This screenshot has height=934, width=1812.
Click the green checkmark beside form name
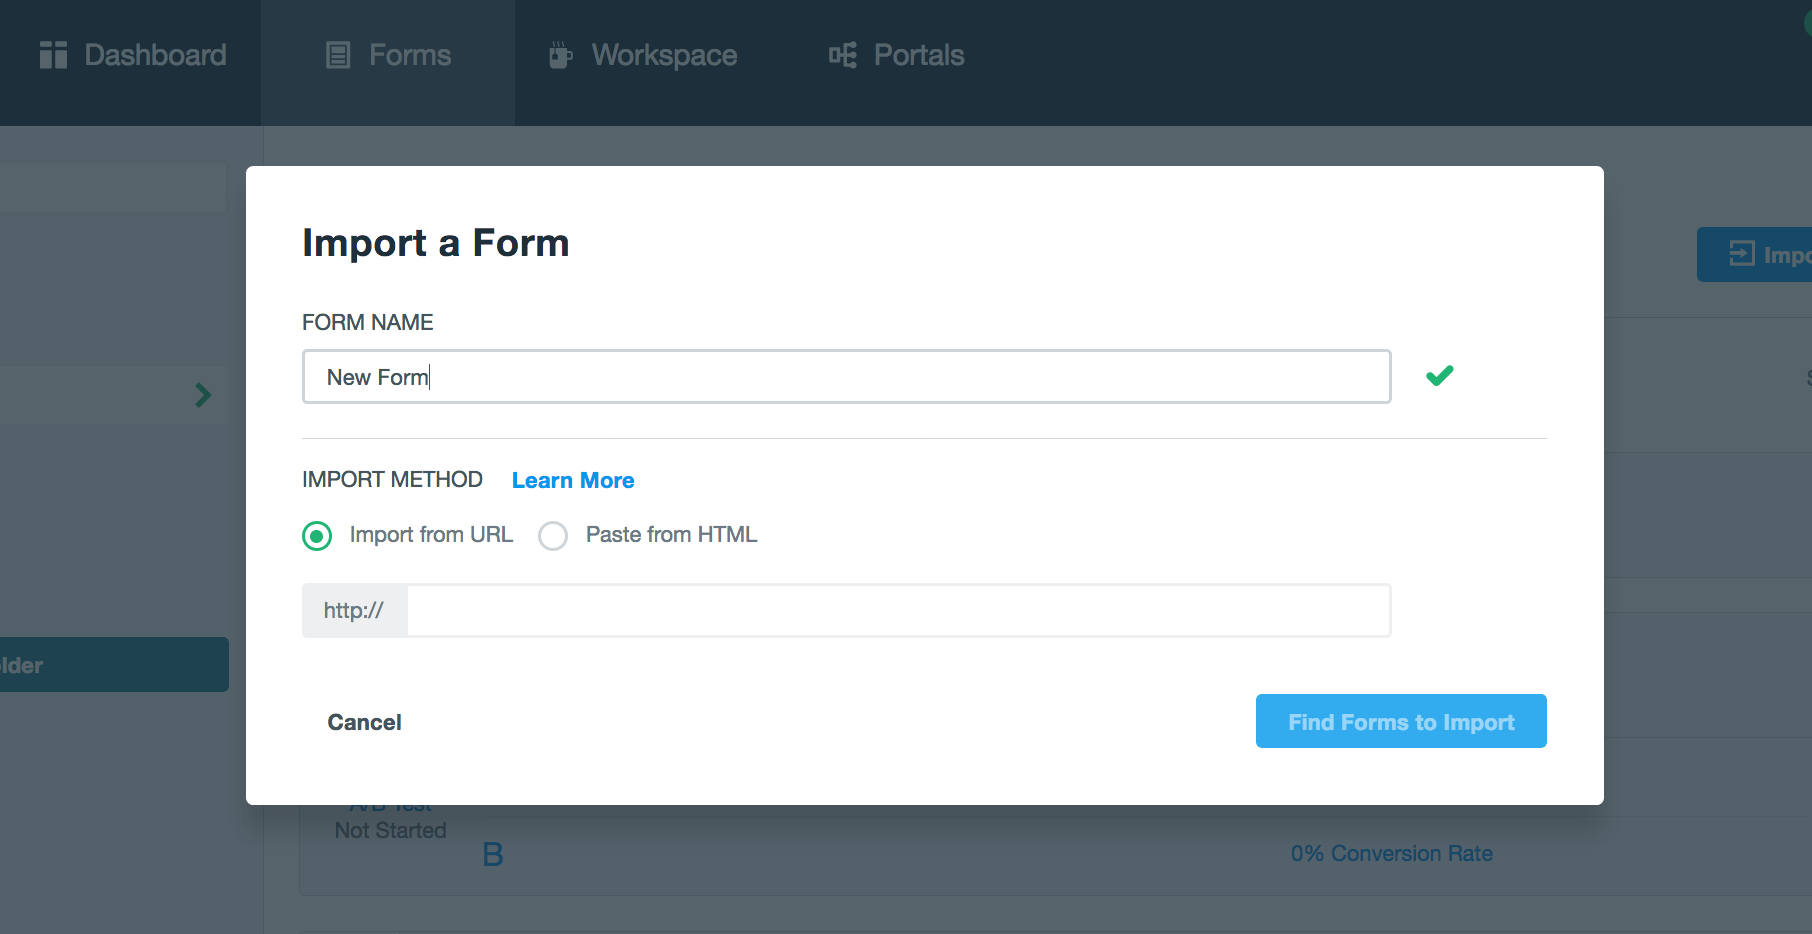1439,376
